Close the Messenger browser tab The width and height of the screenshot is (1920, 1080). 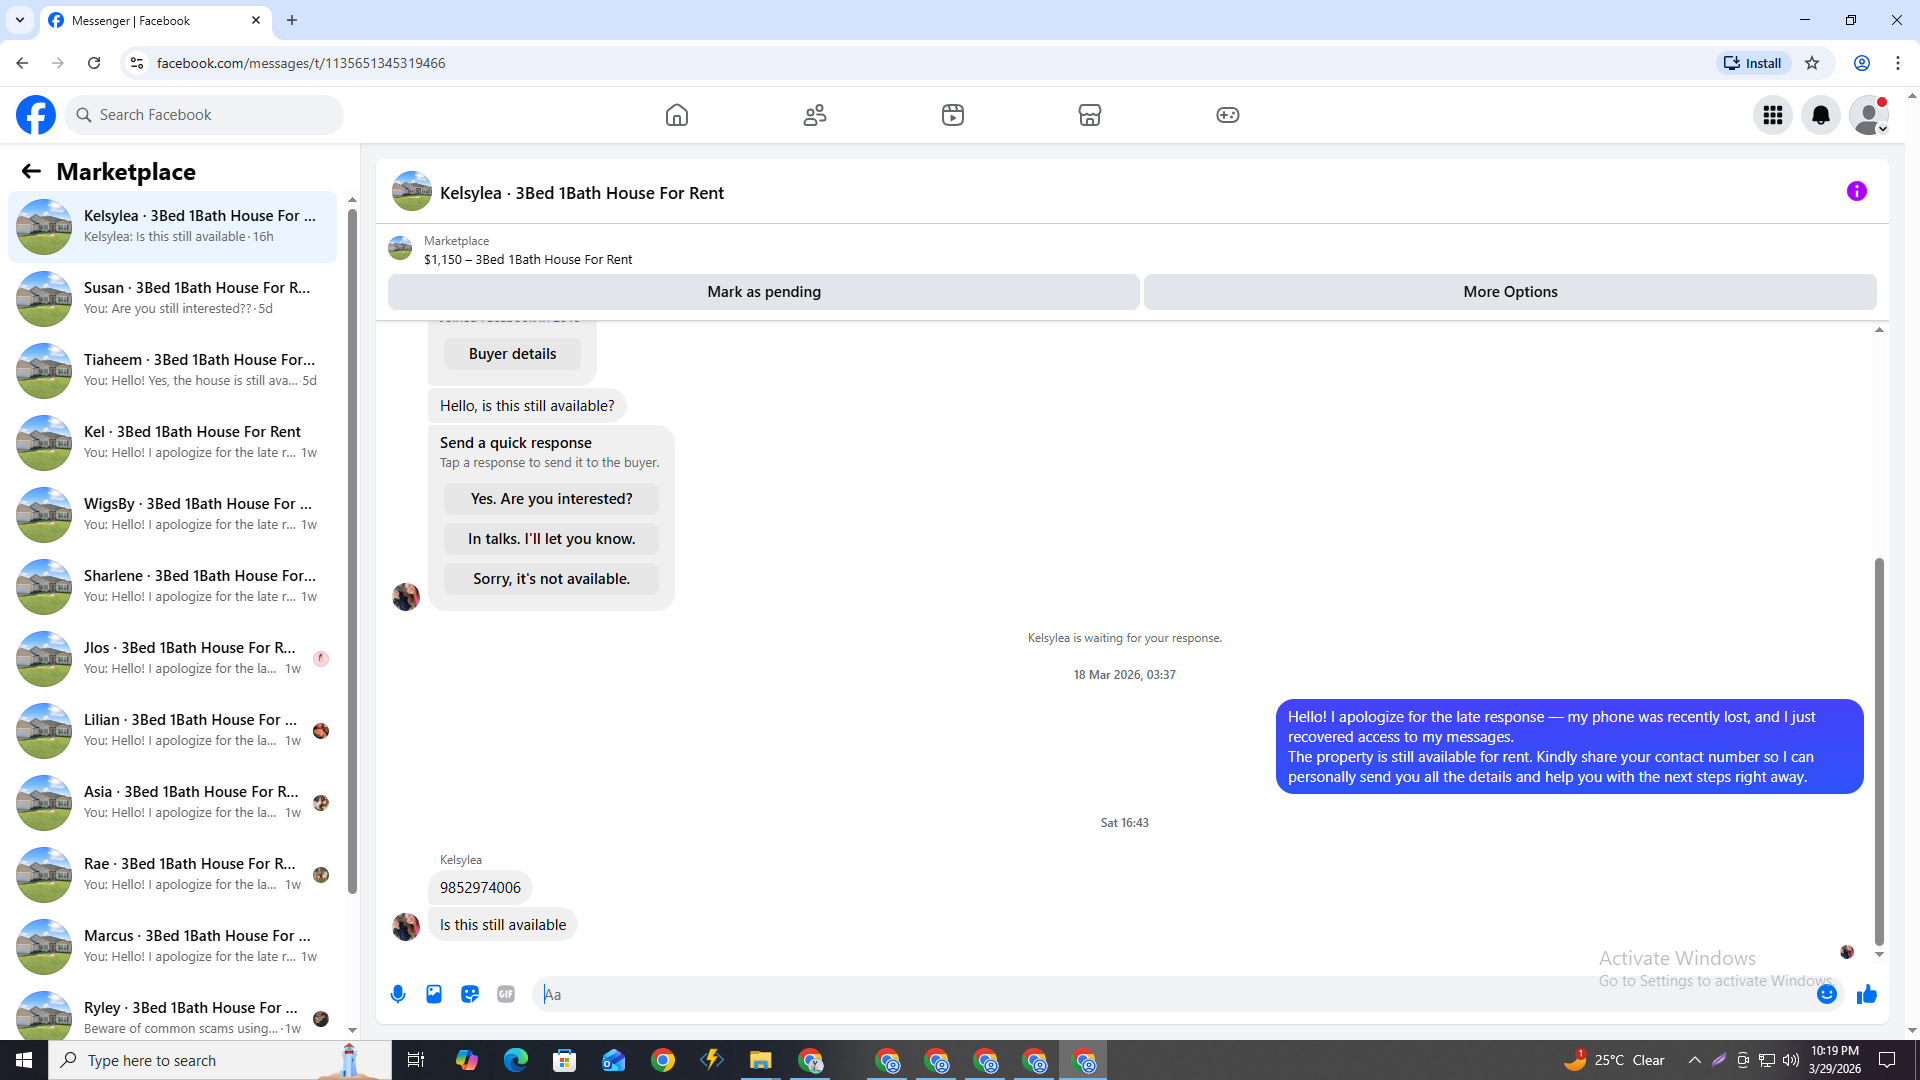[256, 20]
